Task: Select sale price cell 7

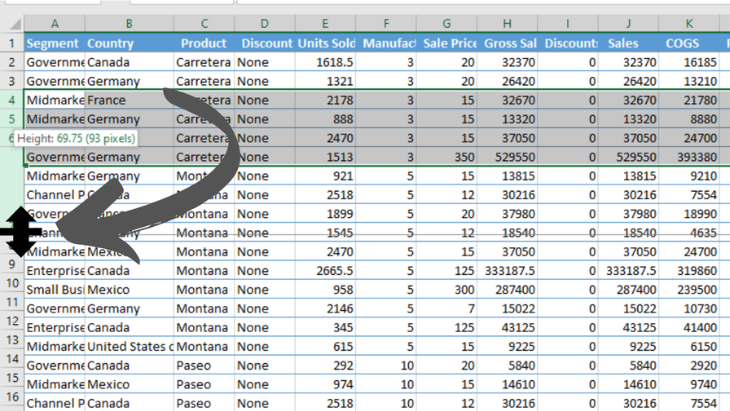Action: [x=446, y=309]
